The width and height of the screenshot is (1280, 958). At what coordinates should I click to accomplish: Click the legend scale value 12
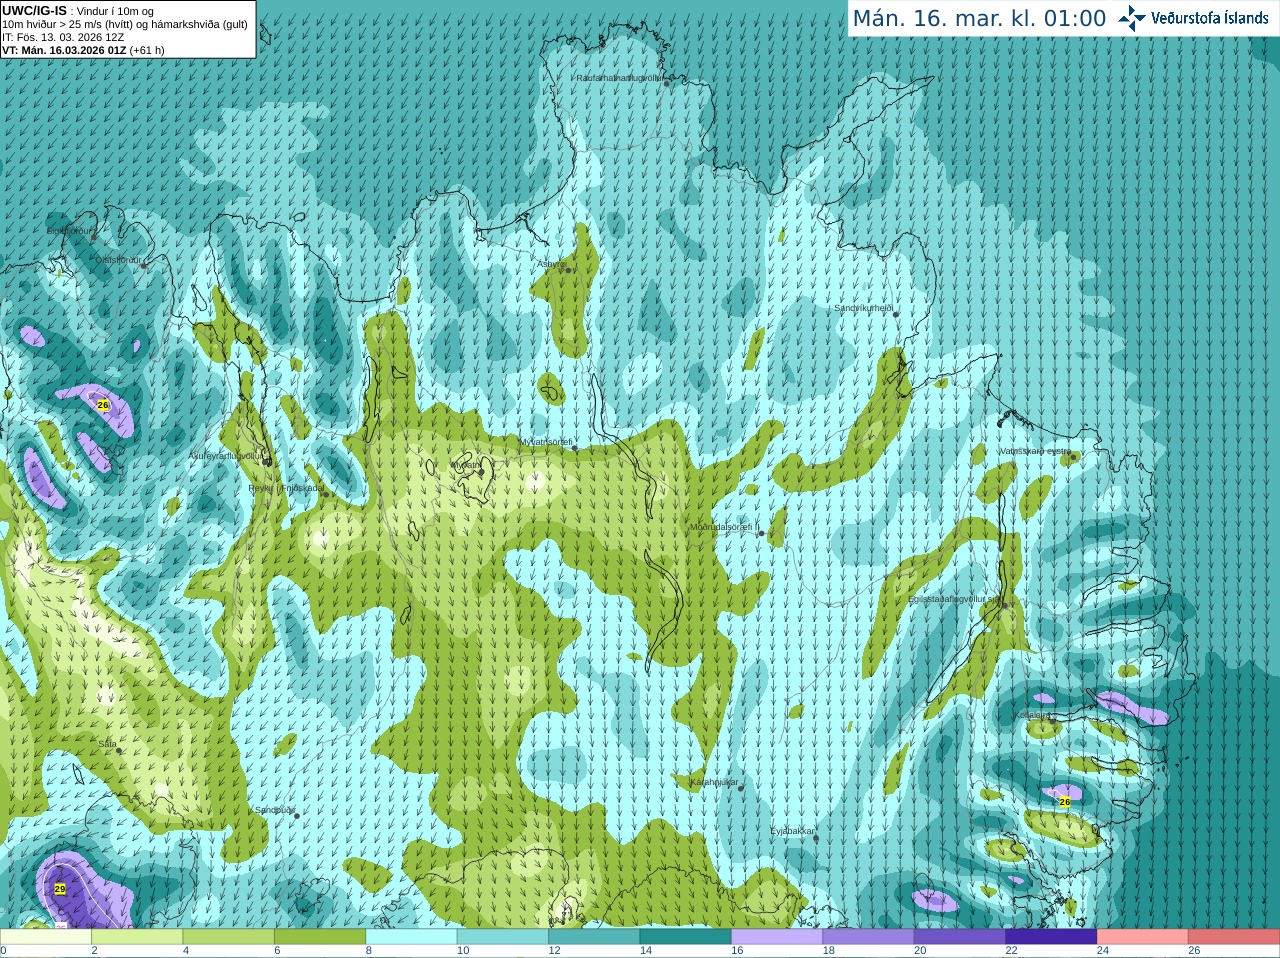[554, 951]
